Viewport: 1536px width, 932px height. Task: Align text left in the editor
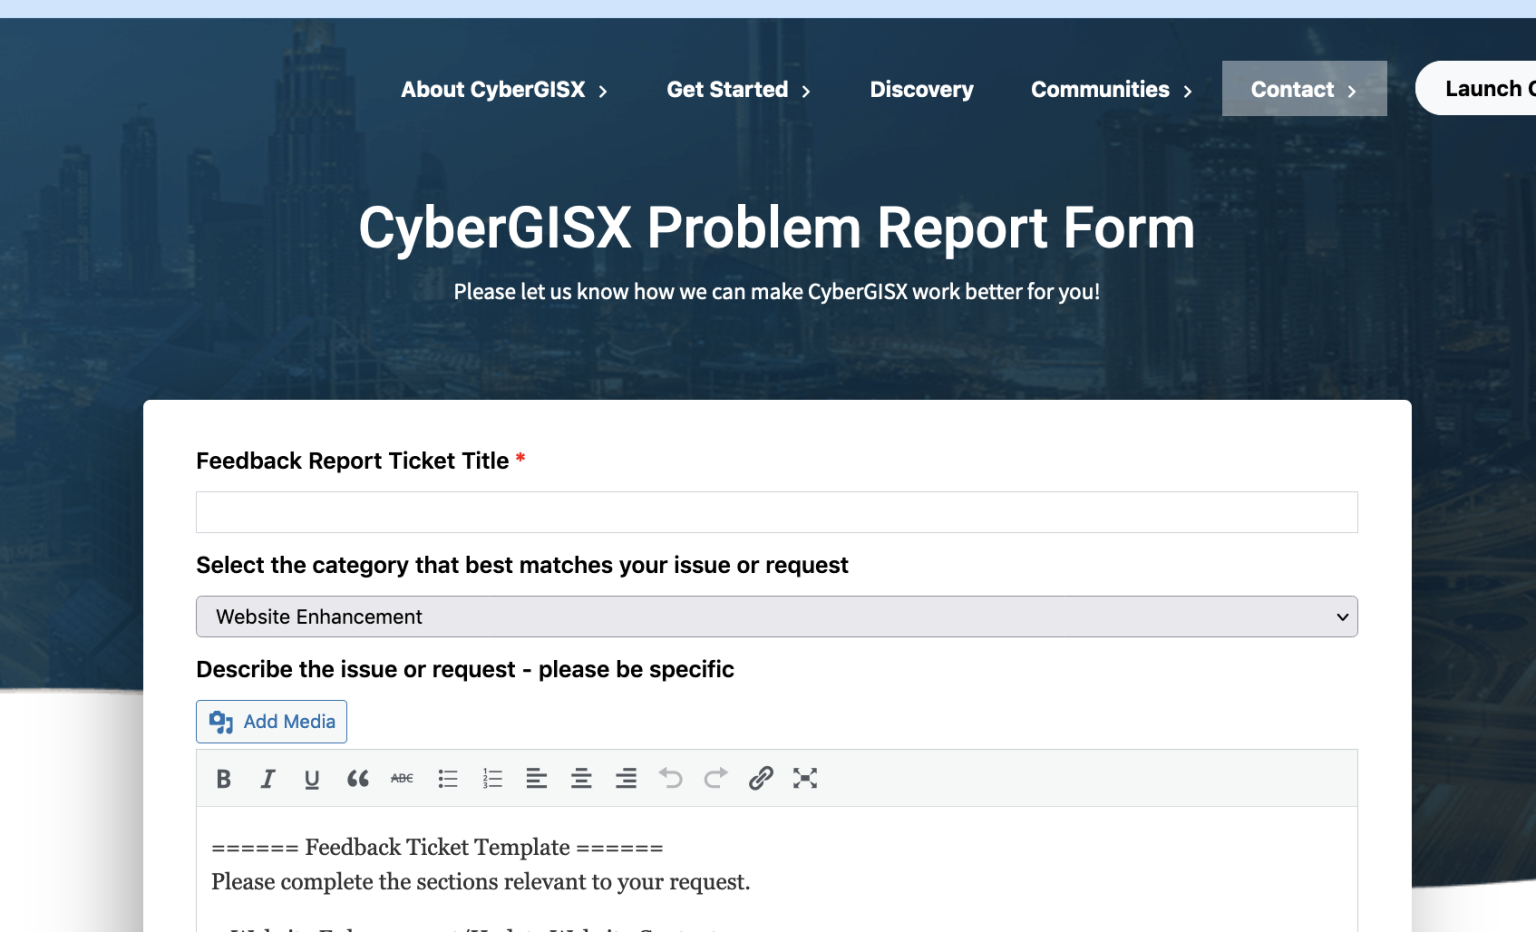(x=537, y=778)
